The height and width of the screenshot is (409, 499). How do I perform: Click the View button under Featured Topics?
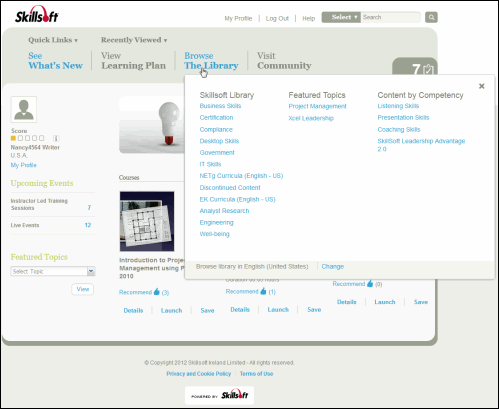(x=83, y=289)
